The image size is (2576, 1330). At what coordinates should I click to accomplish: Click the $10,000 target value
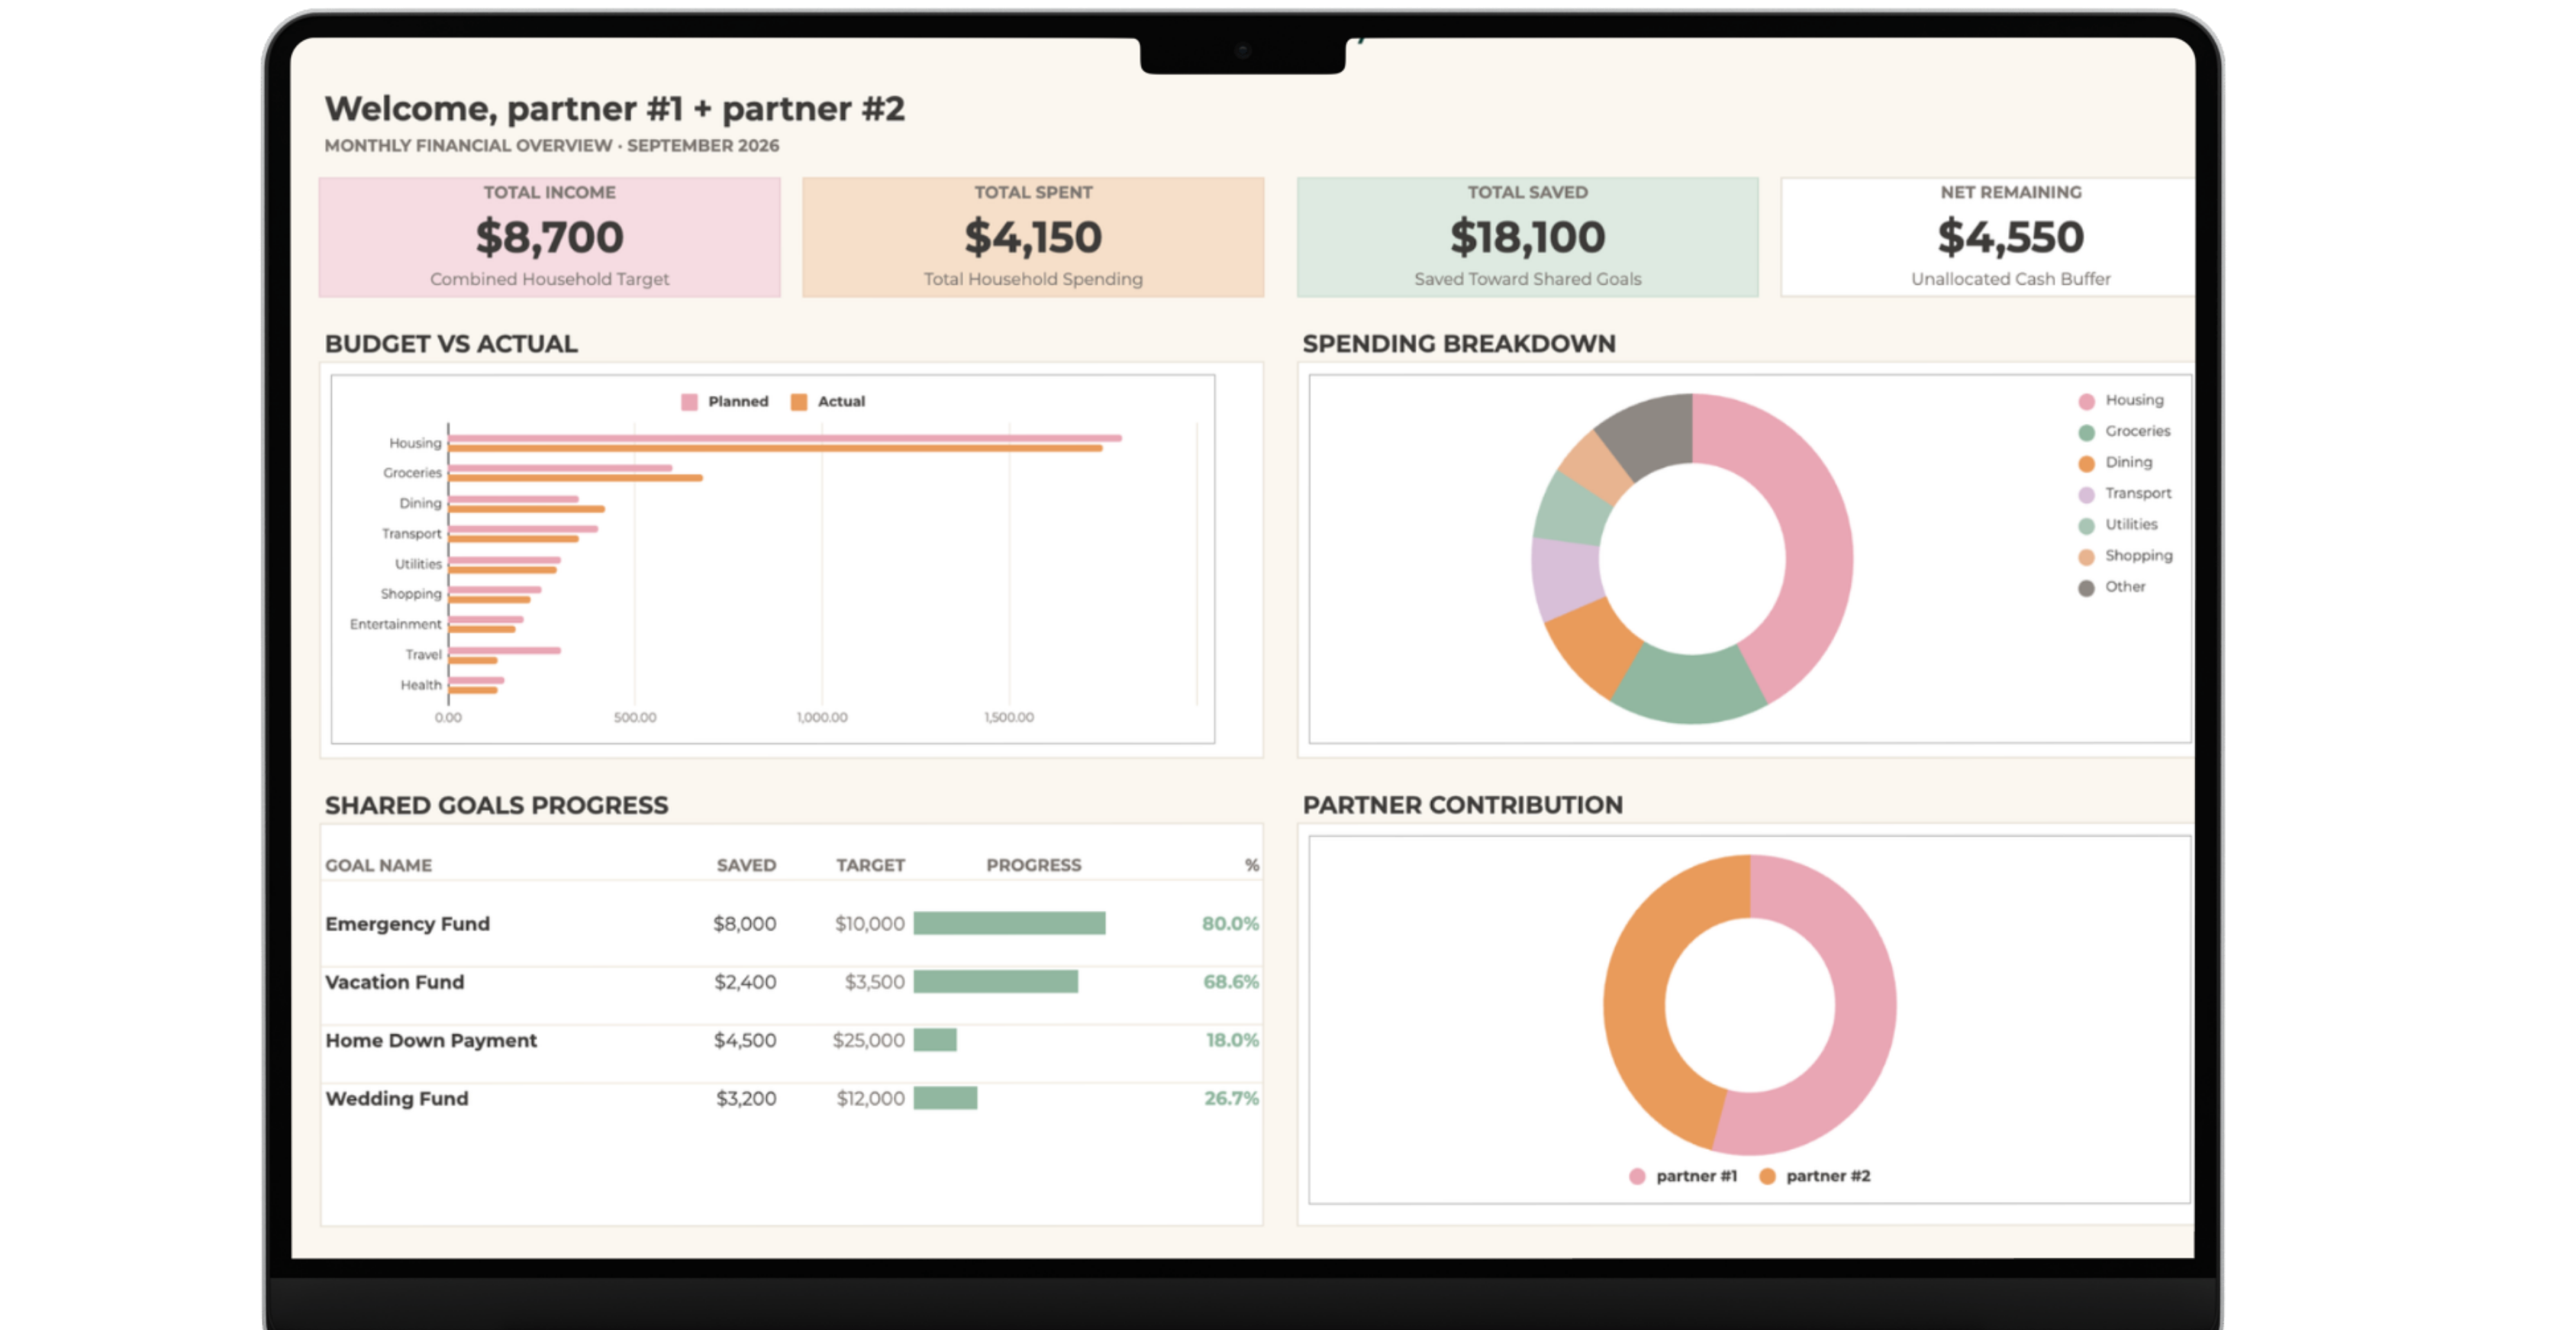coord(870,924)
